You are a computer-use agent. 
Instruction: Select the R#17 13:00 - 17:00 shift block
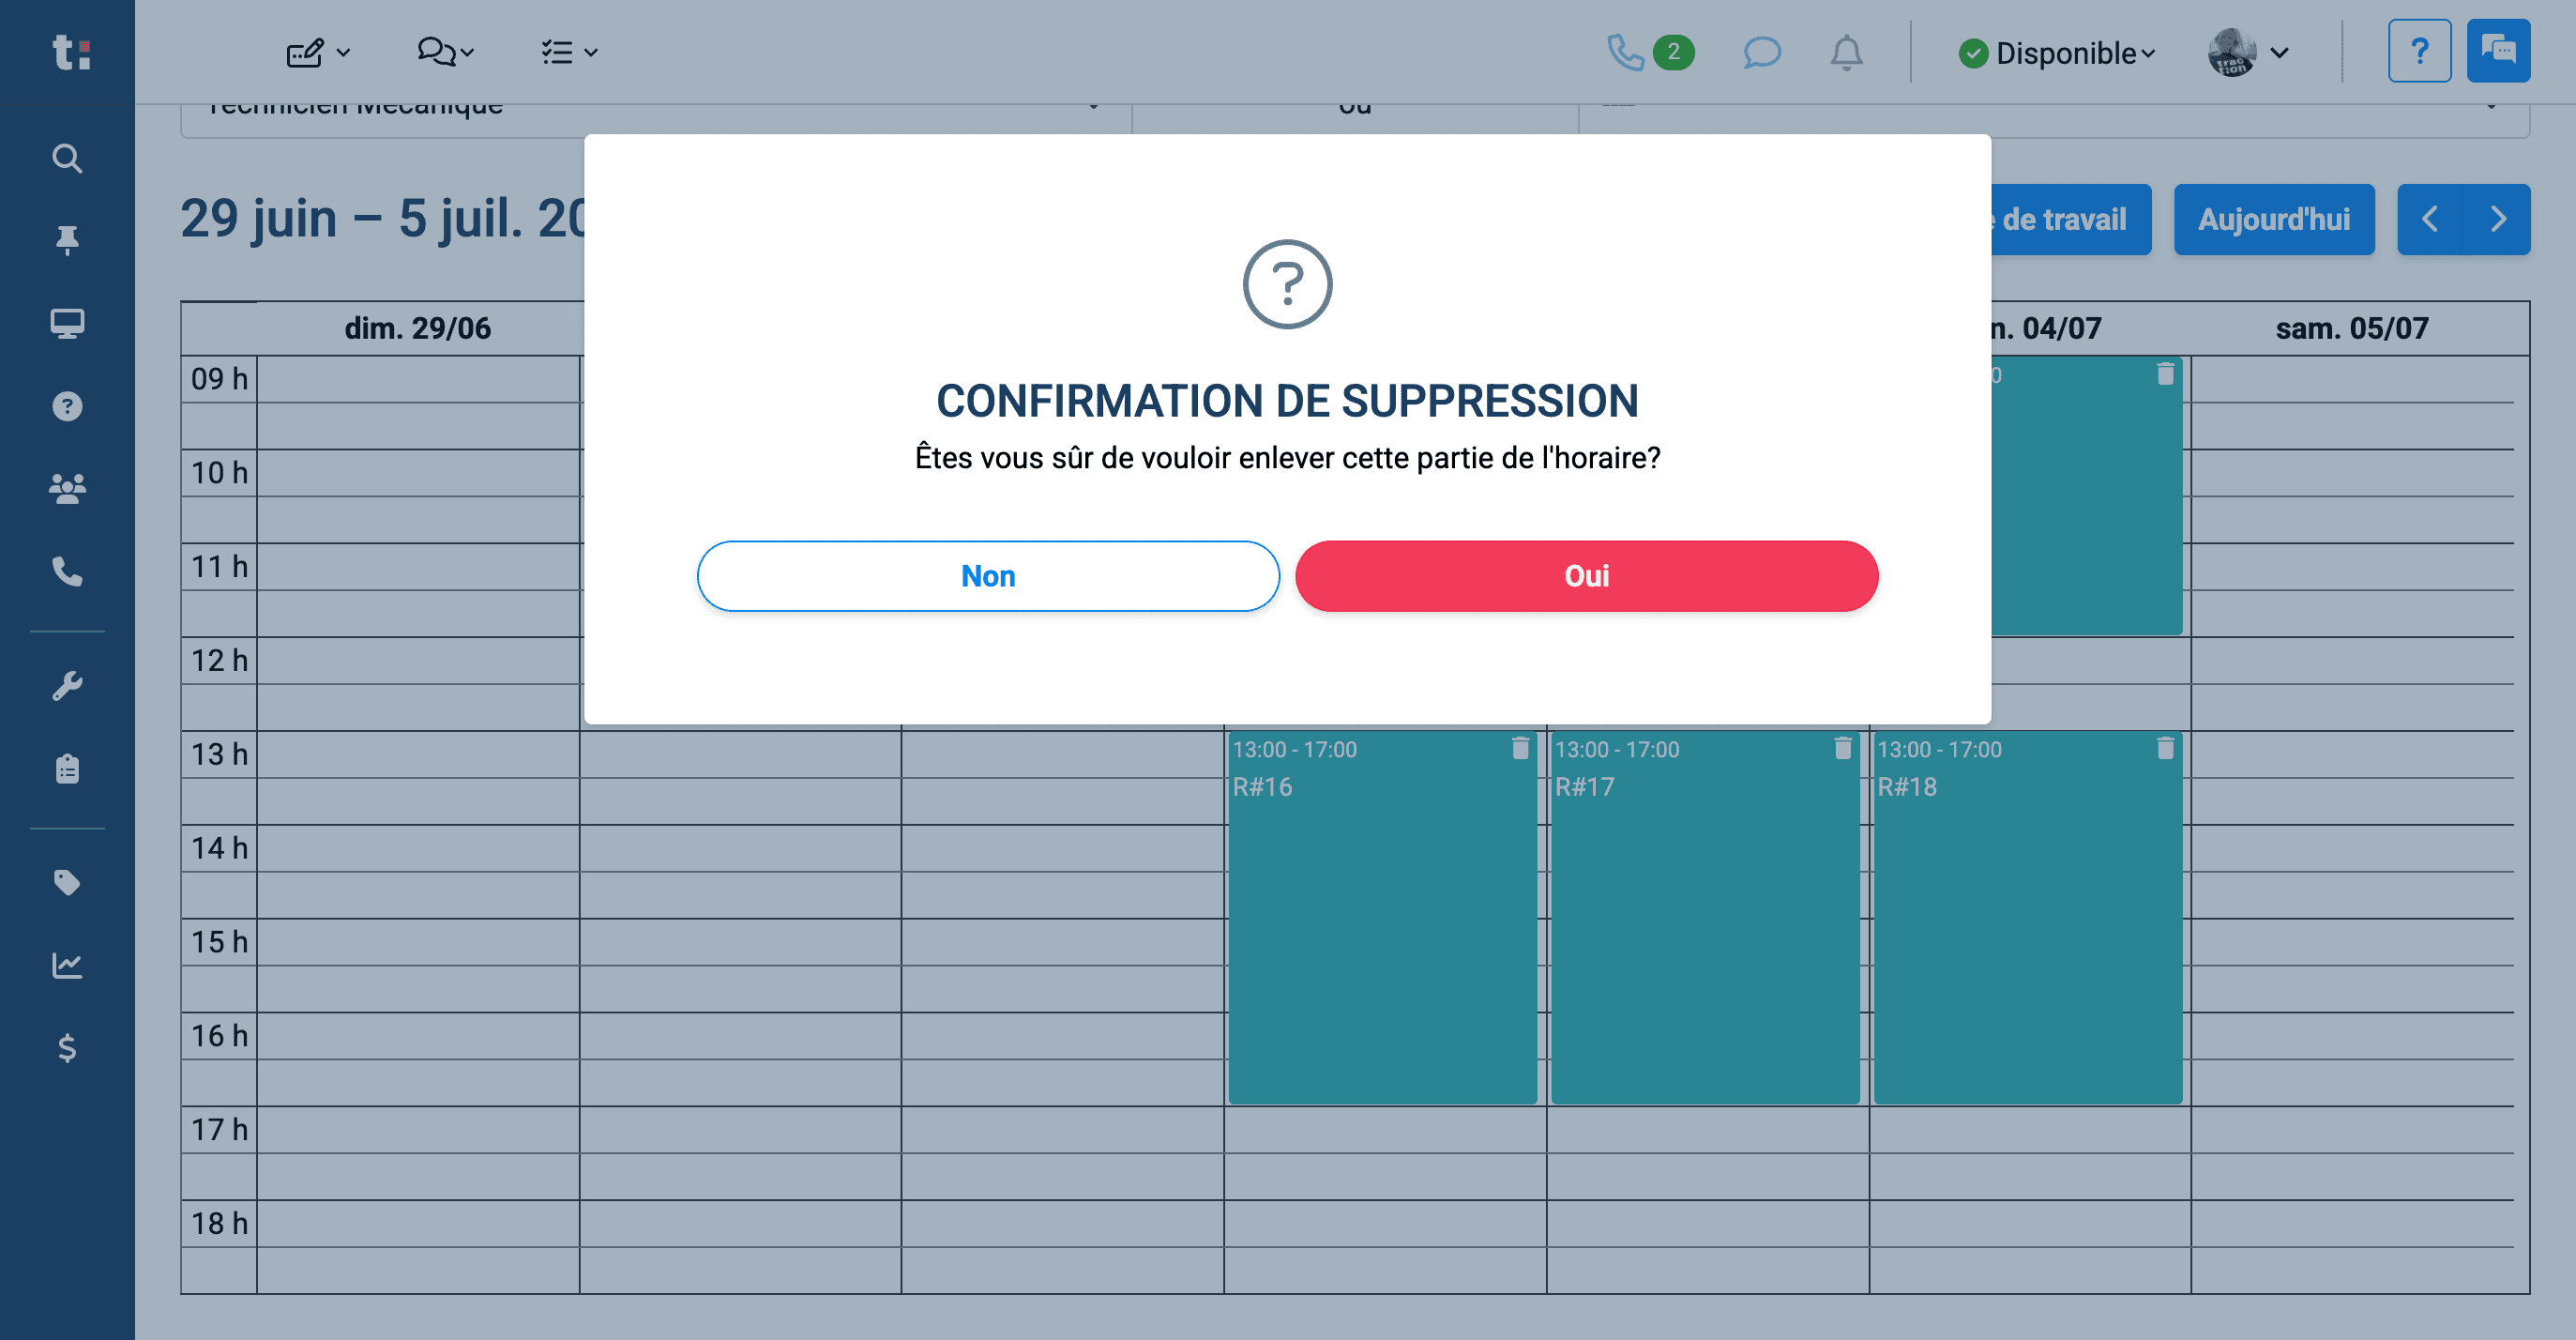click(x=1704, y=918)
